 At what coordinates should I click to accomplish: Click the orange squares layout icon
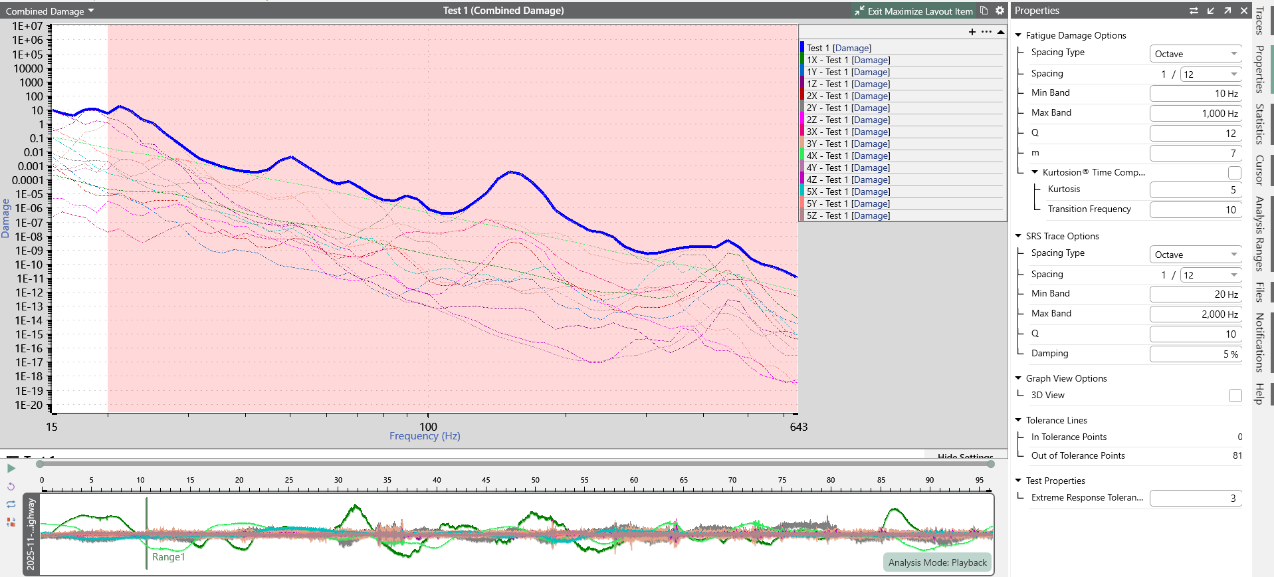pyautogui.click(x=11, y=521)
